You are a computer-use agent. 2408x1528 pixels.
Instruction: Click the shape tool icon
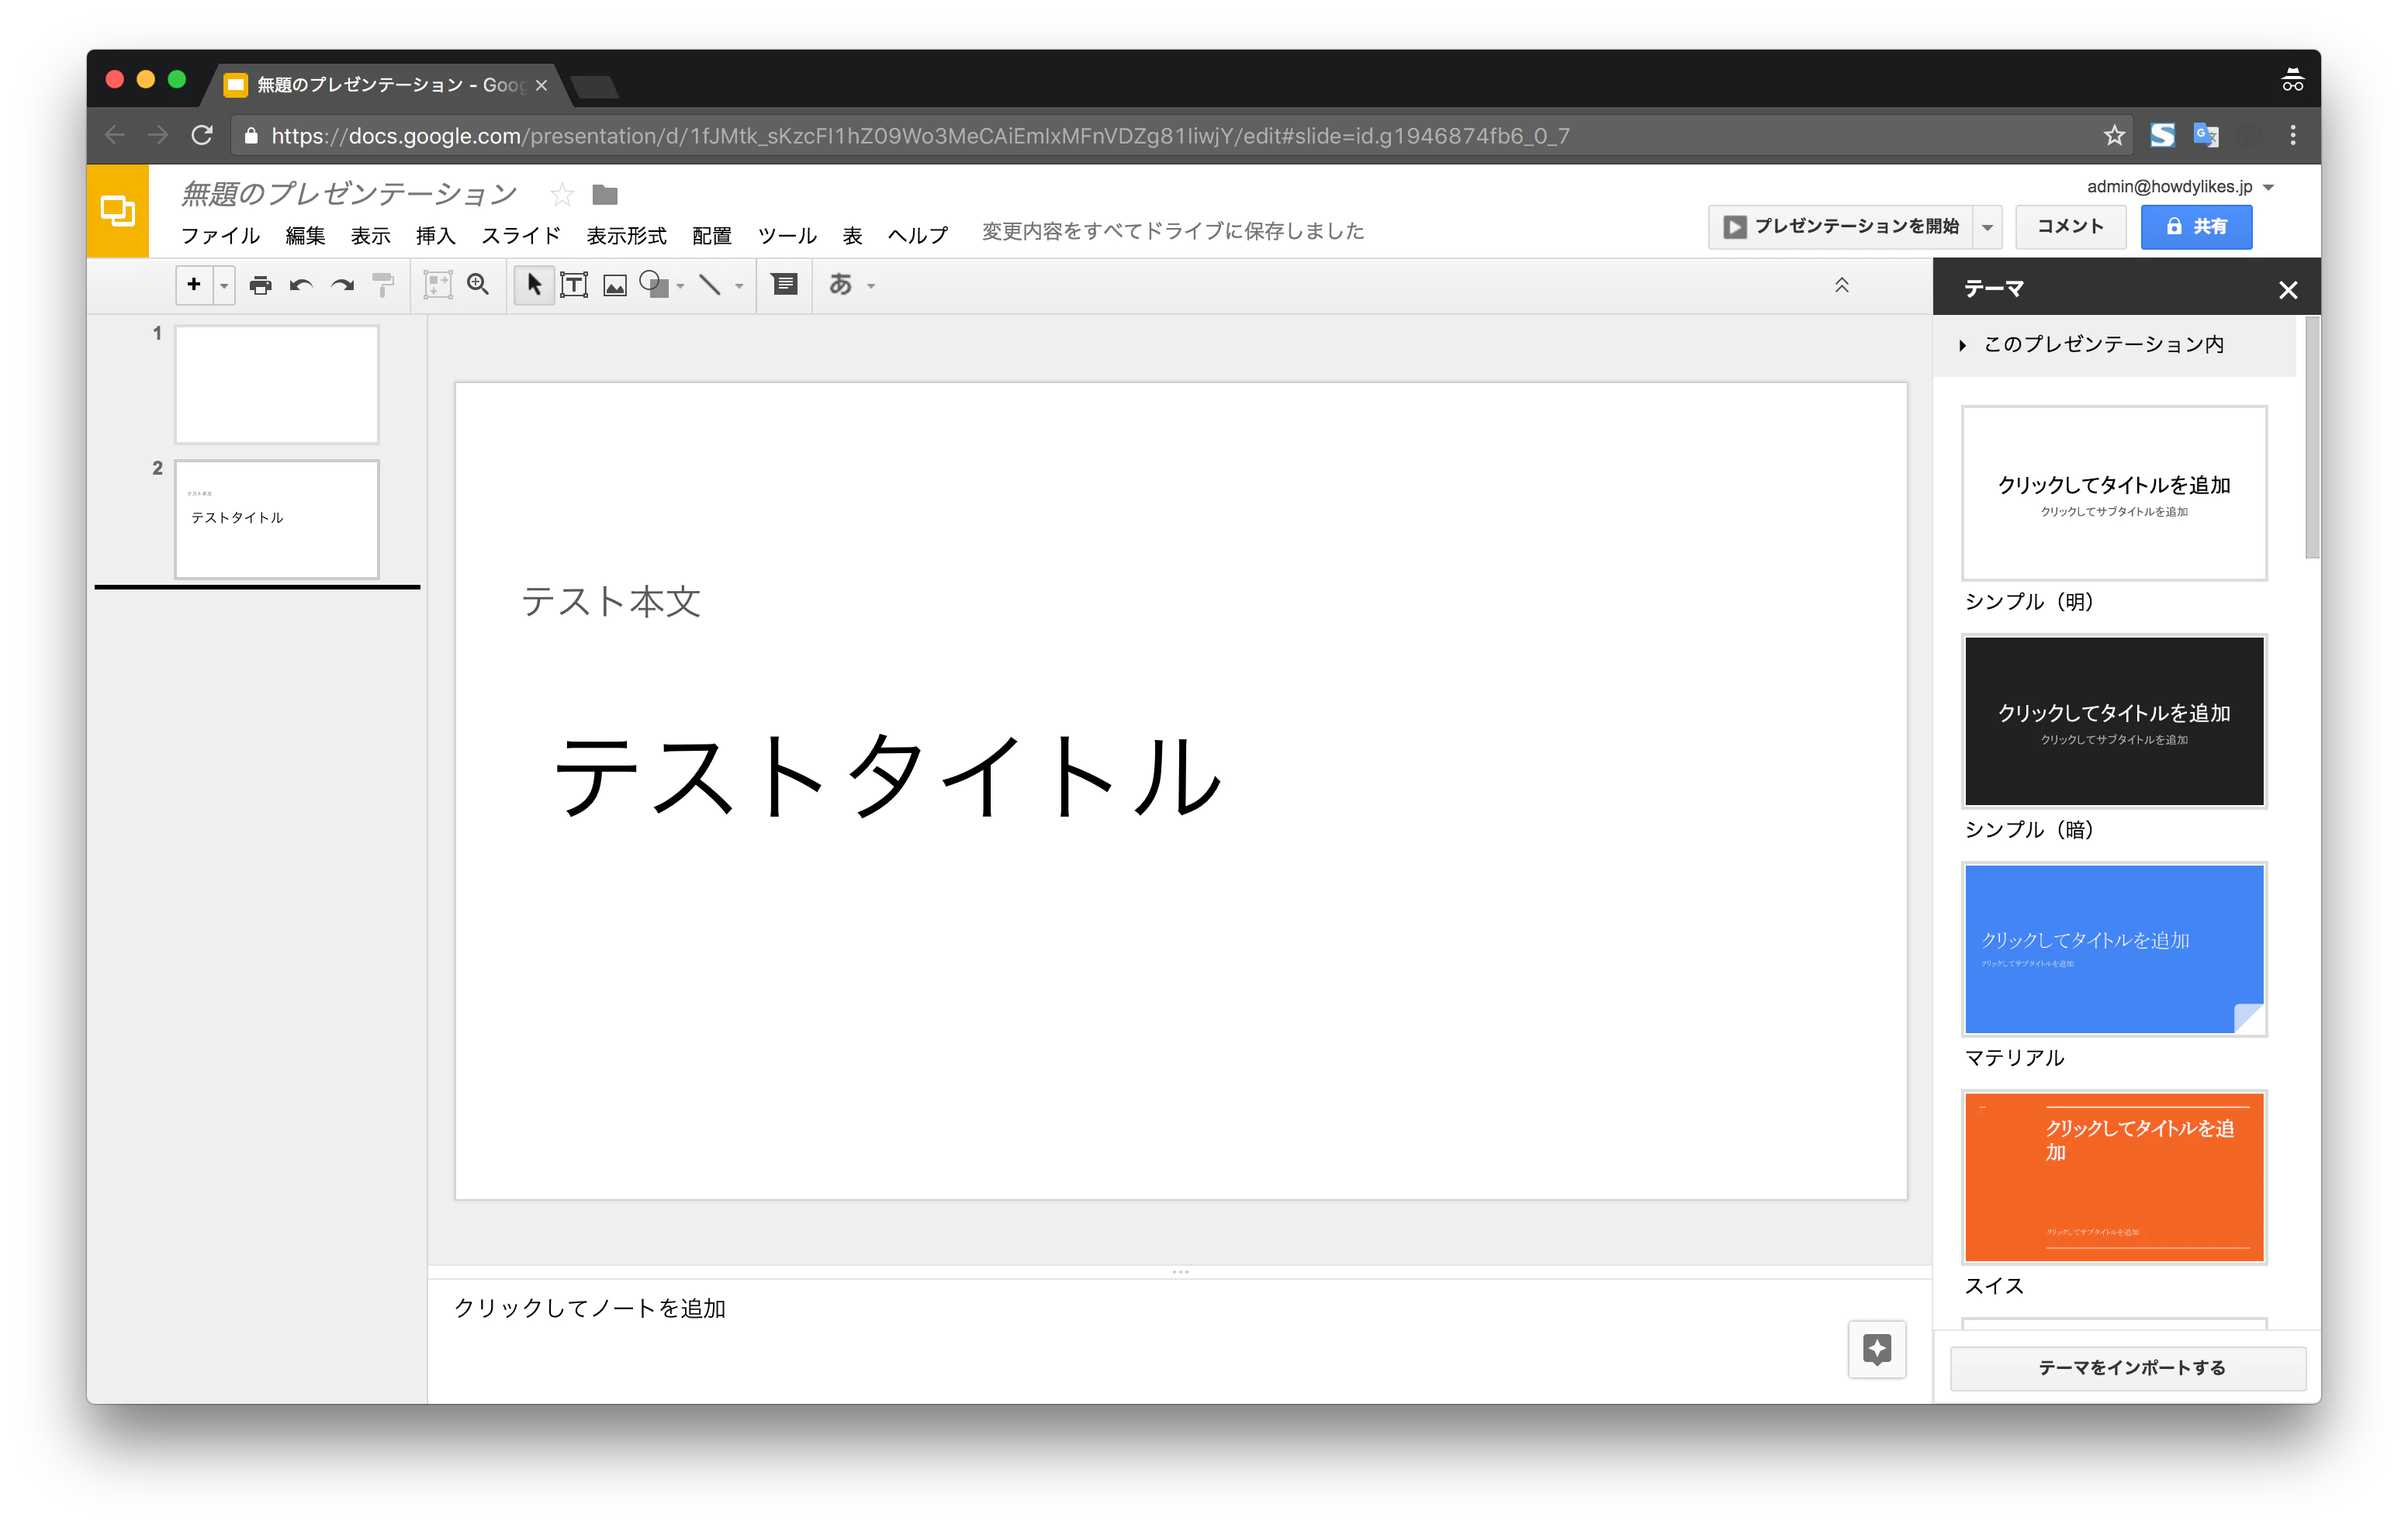654,286
